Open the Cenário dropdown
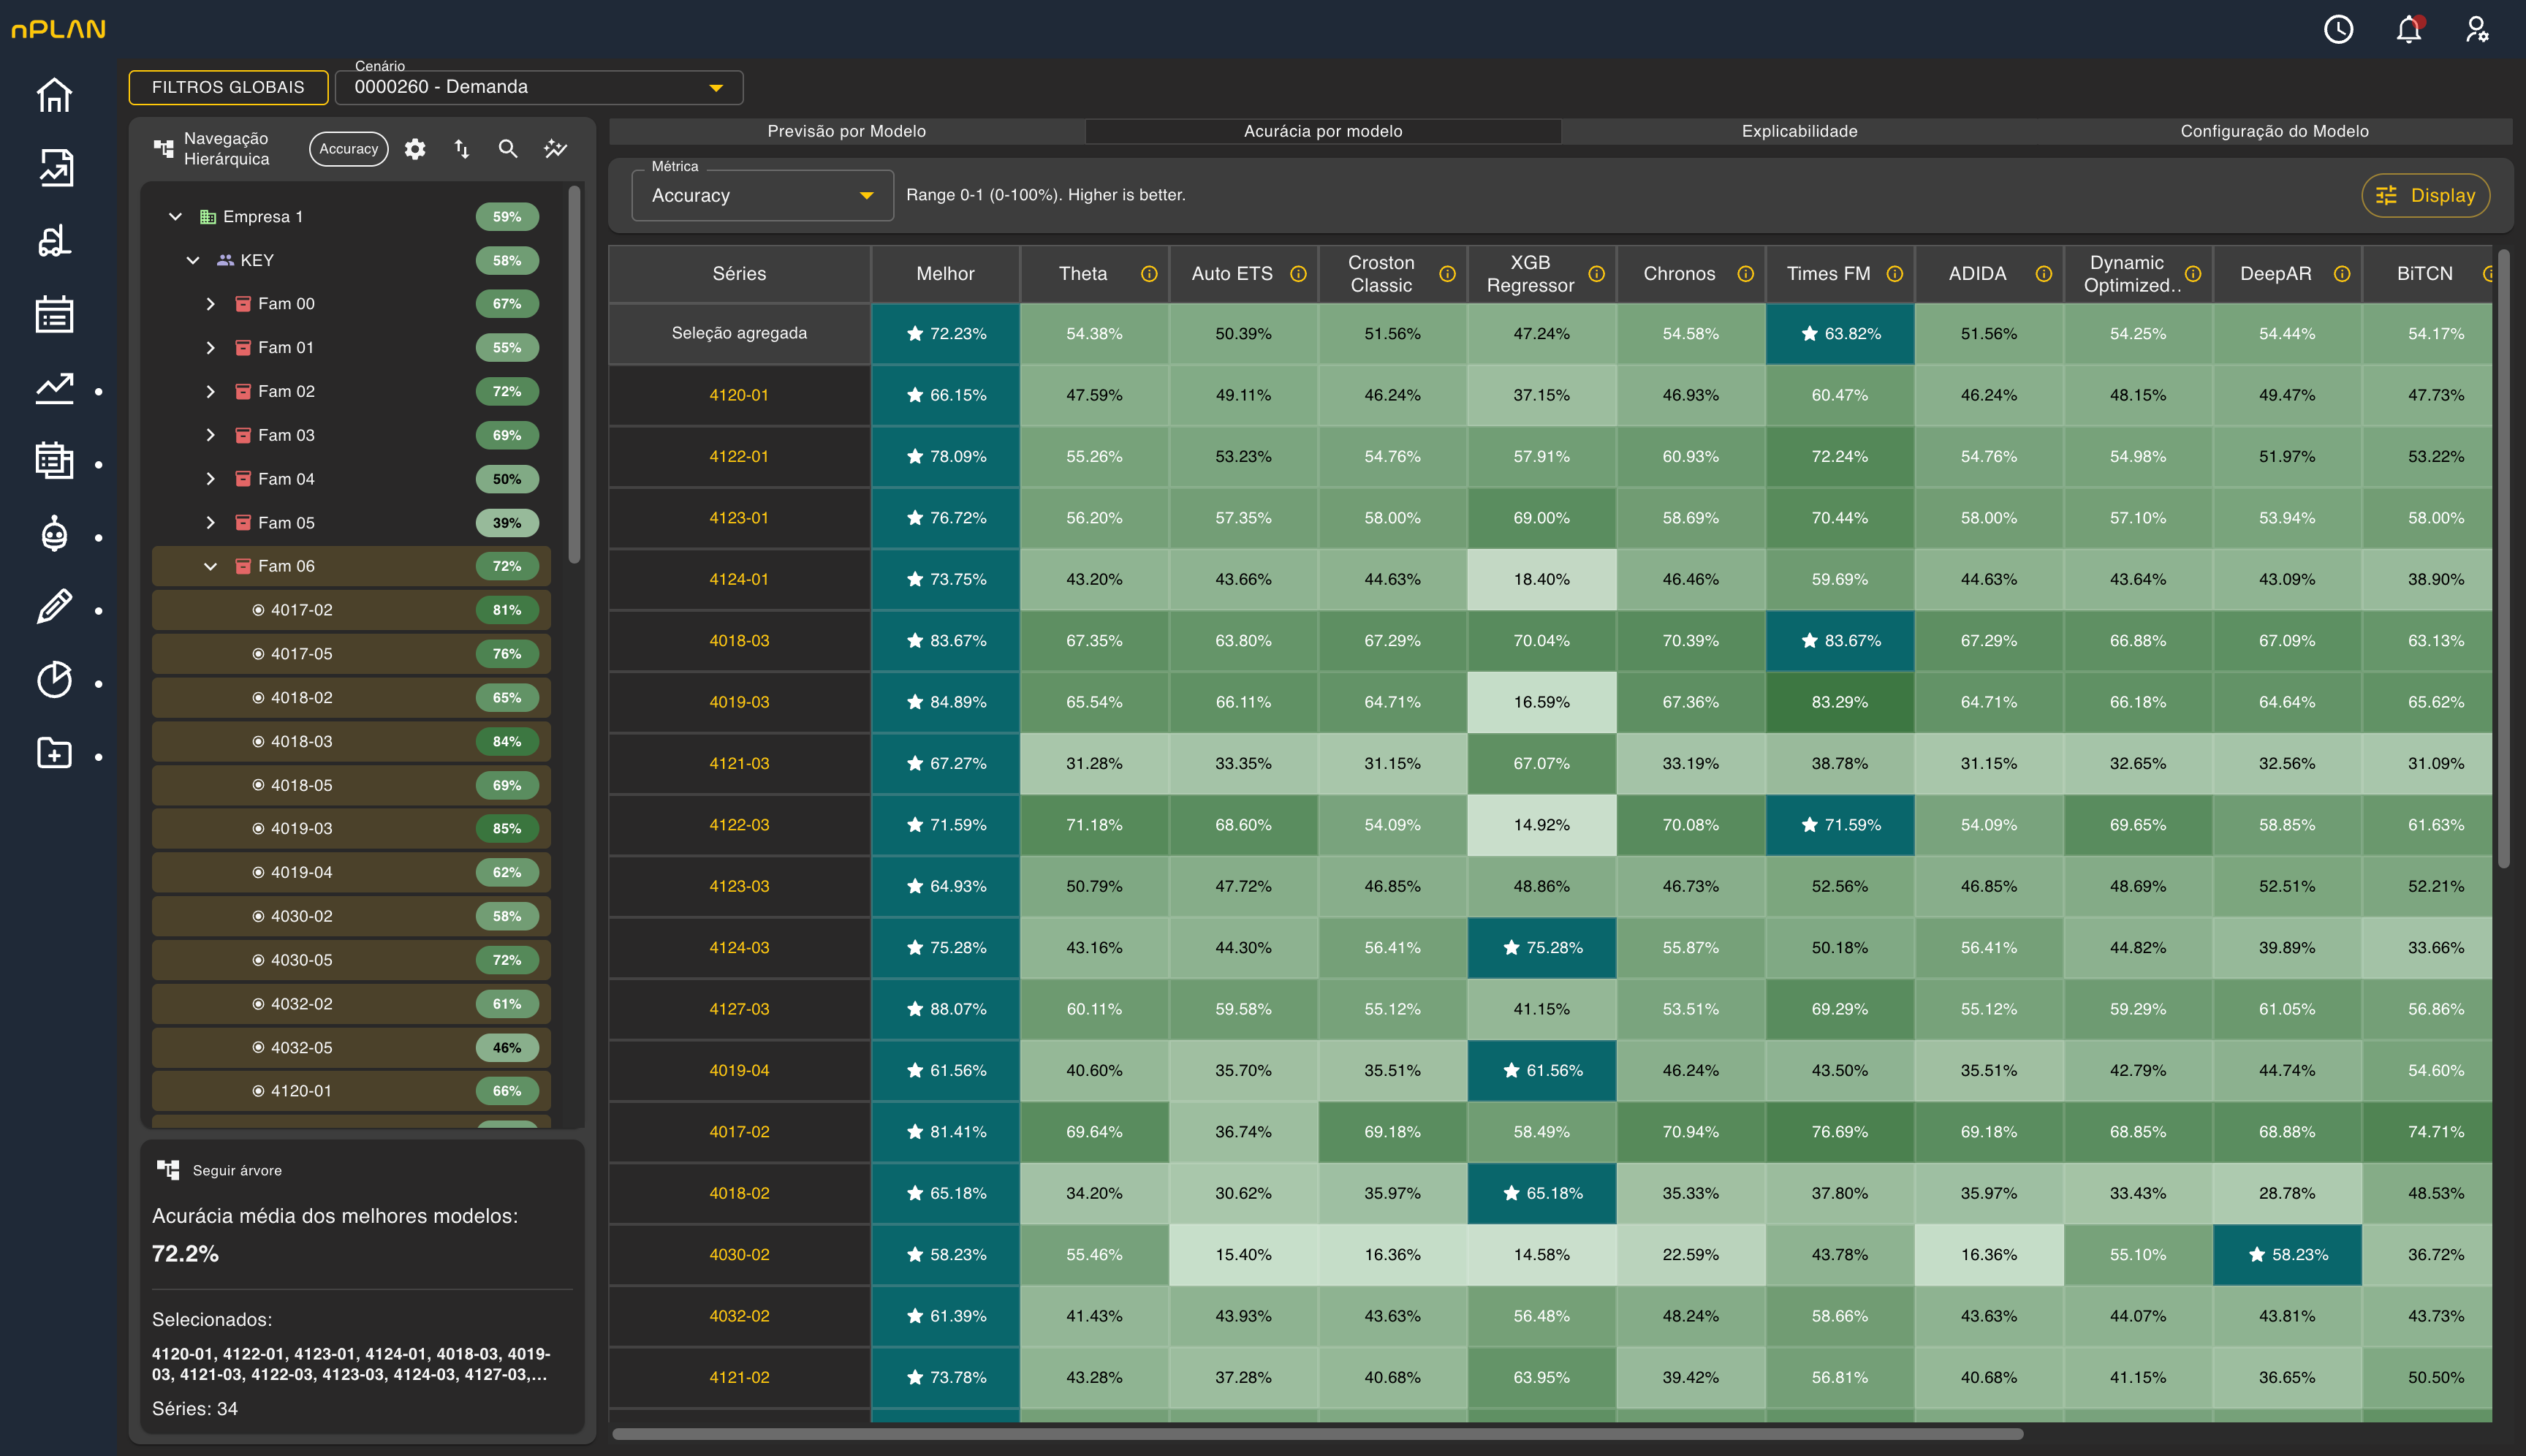 pyautogui.click(x=538, y=87)
